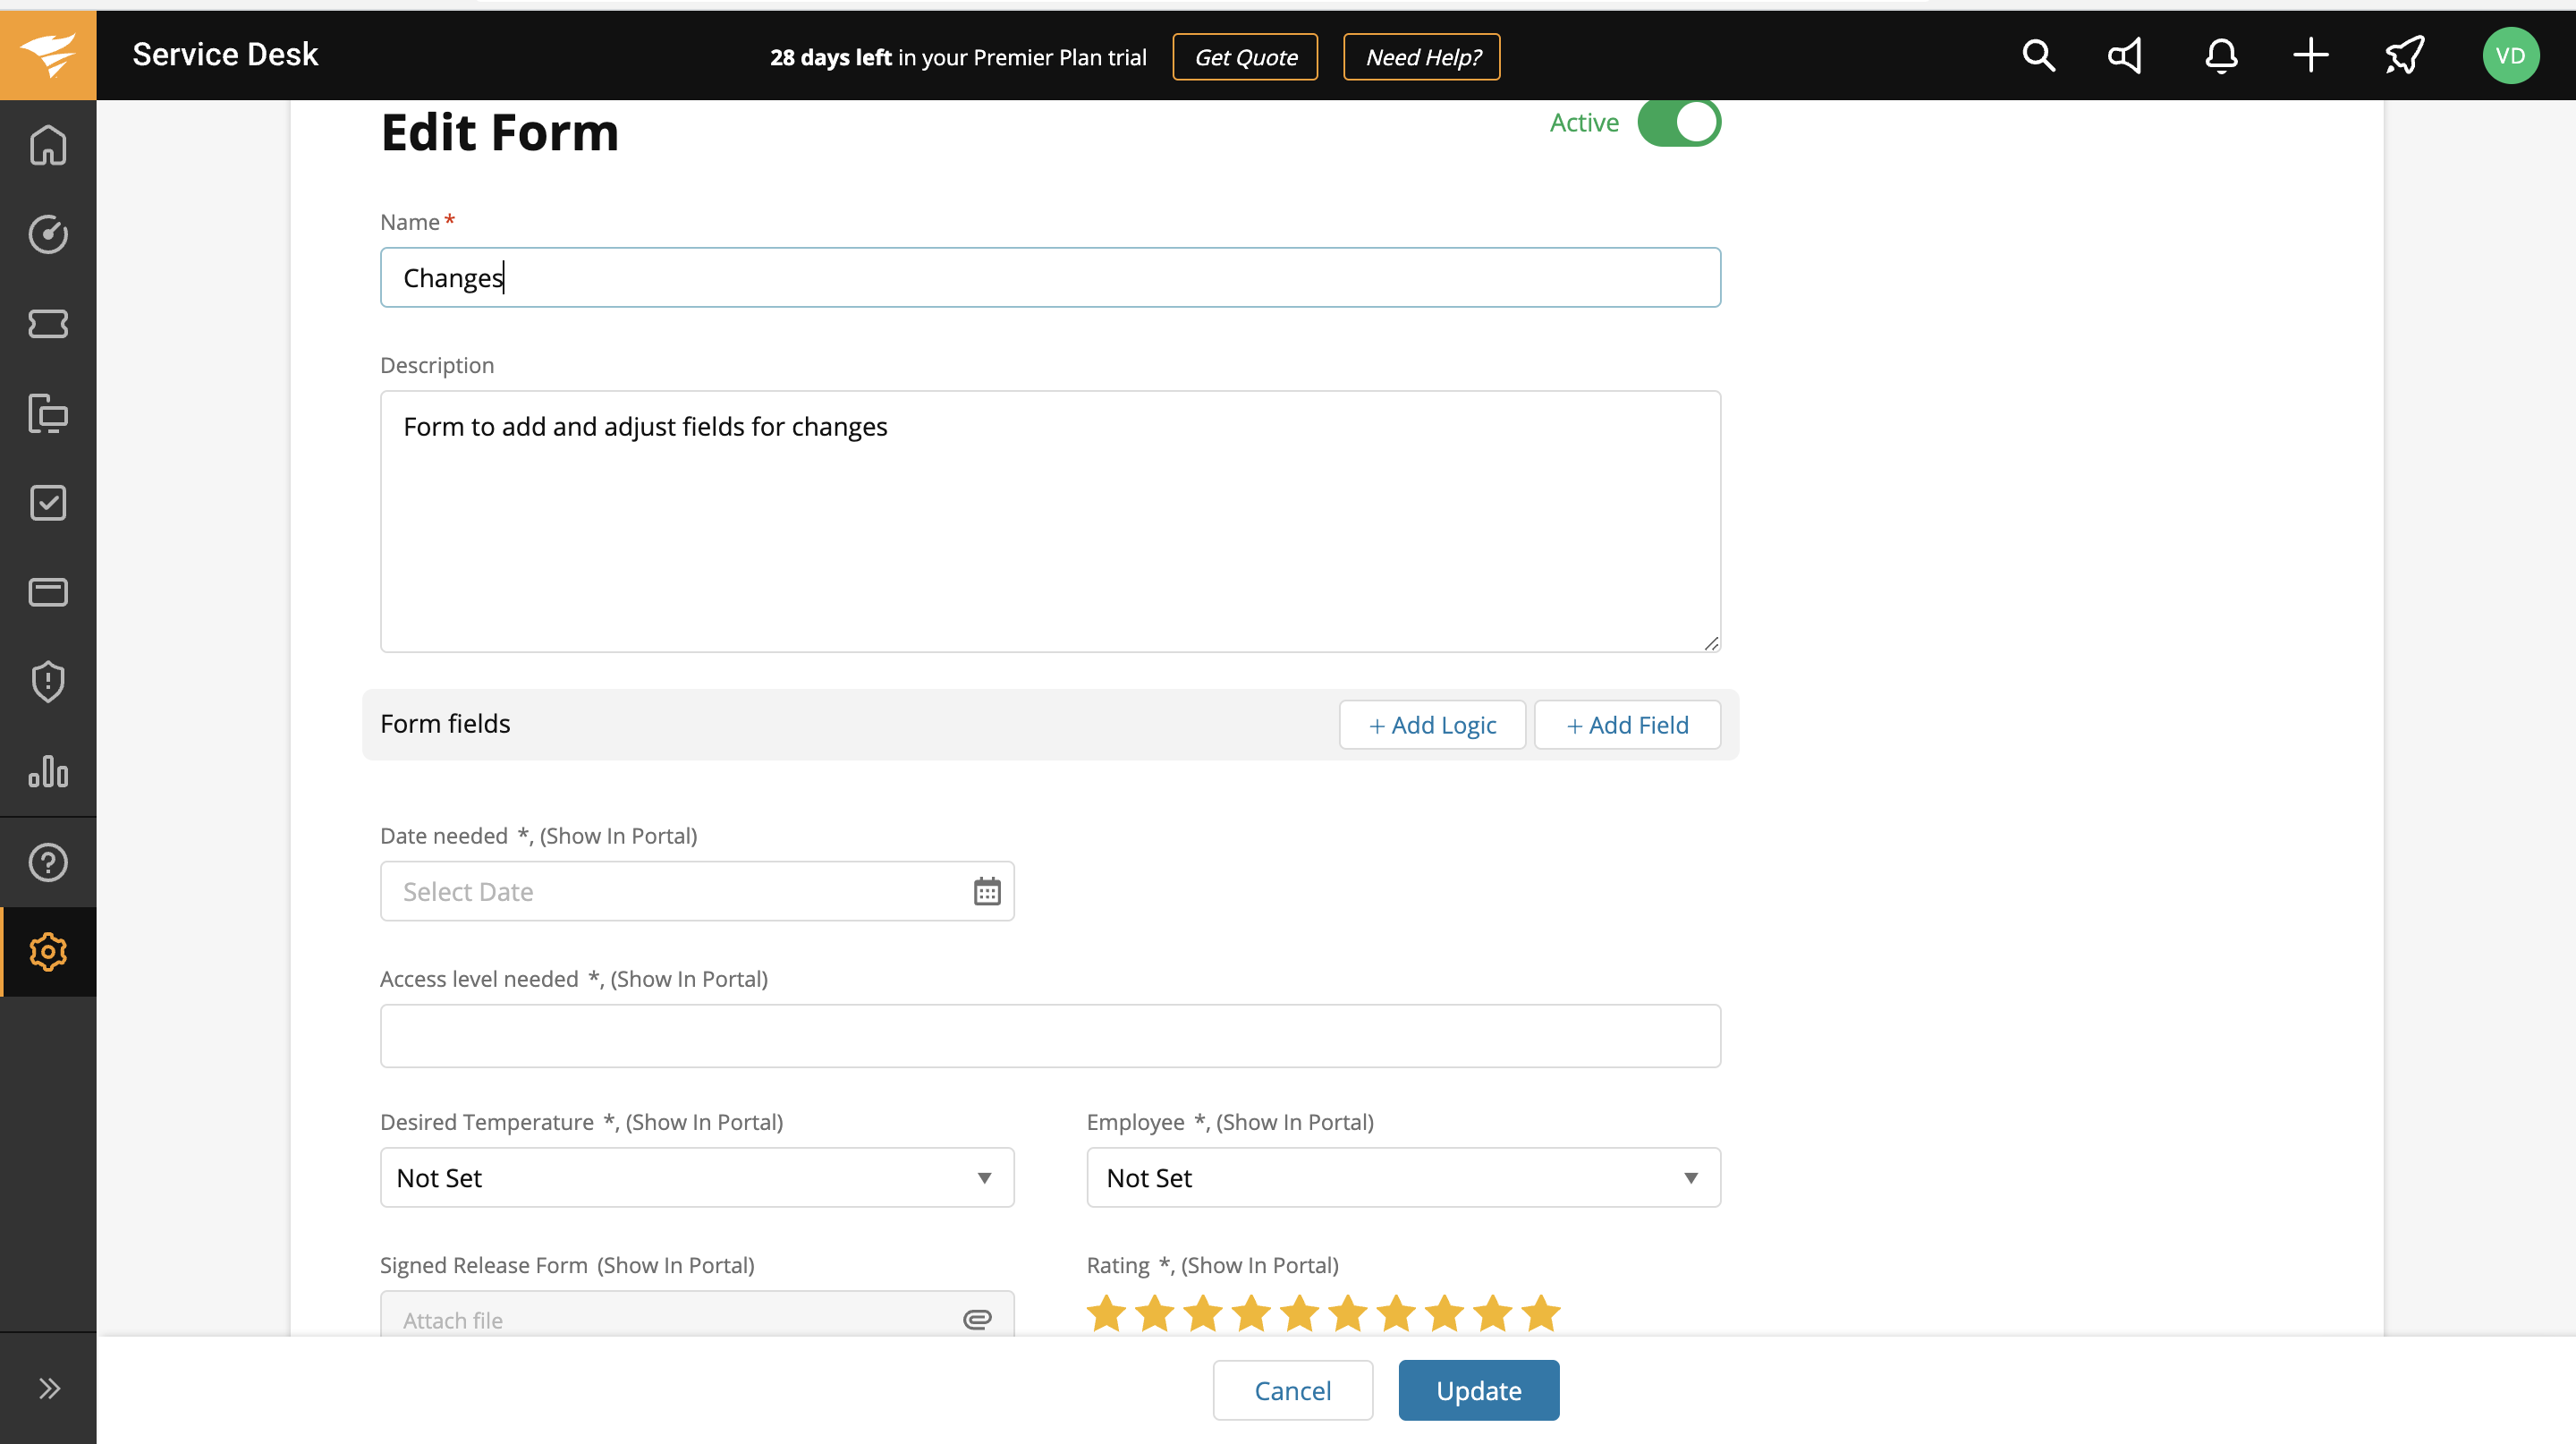This screenshot has width=2576, height=1444.
Task: Click the announcements megaphone icon
Action: coord(2126,56)
